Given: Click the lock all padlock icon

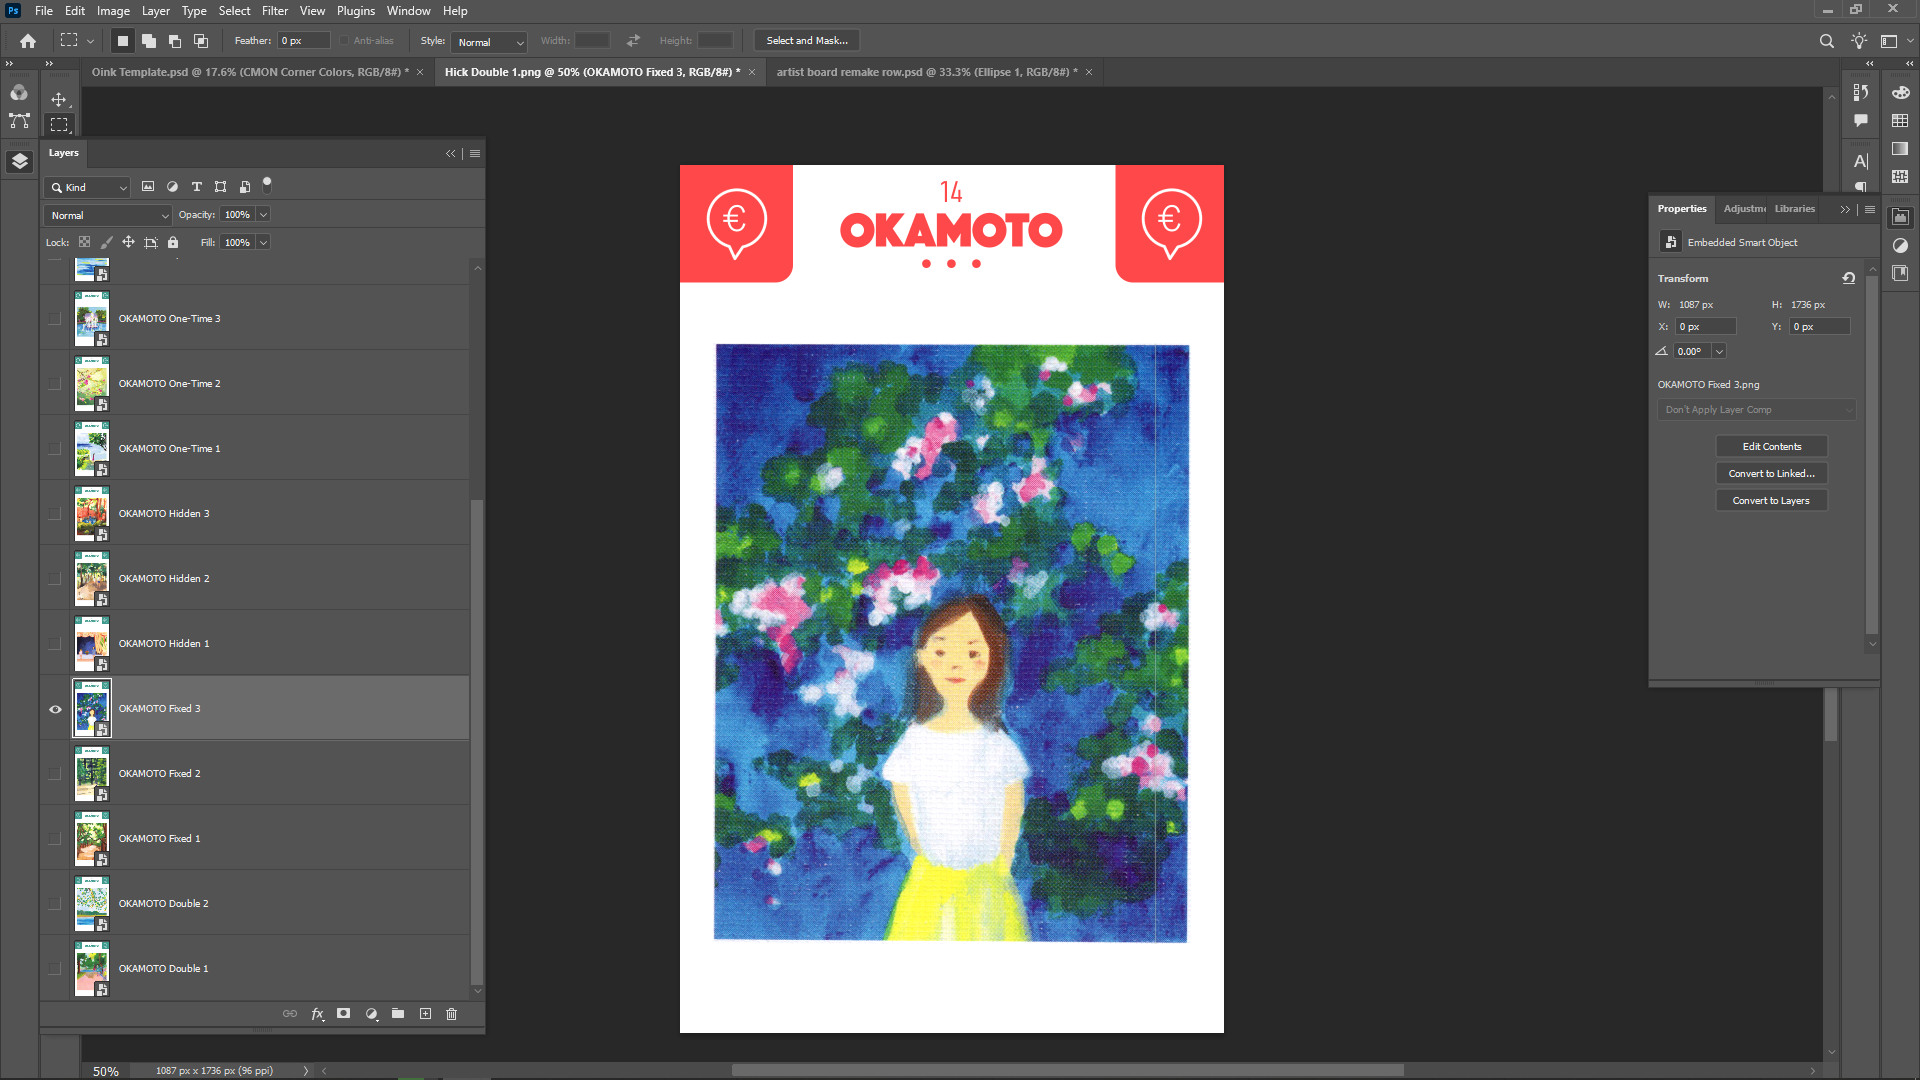Looking at the screenshot, I should pyautogui.click(x=173, y=242).
